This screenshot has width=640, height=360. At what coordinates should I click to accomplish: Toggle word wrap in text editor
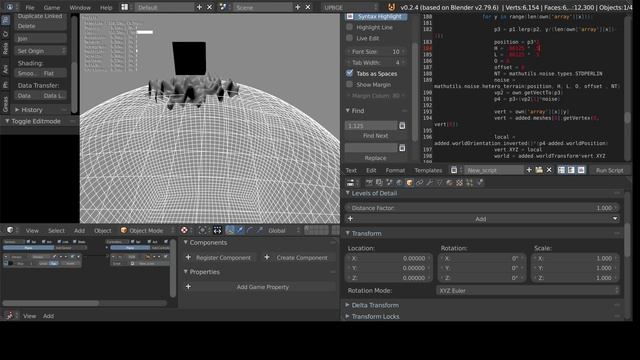click(571, 170)
